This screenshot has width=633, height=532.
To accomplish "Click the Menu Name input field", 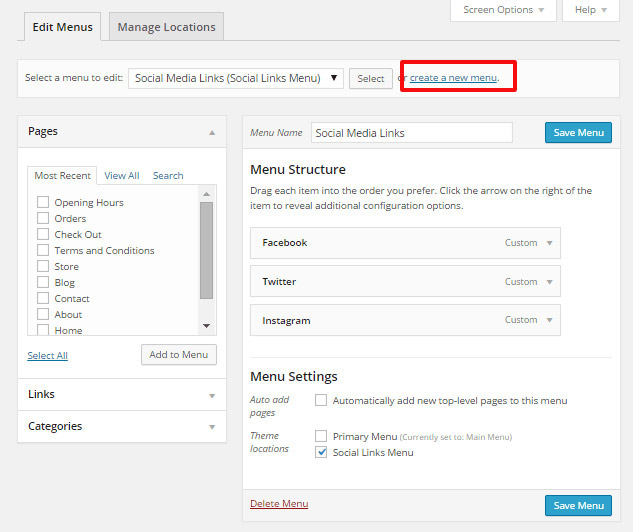I will [x=412, y=133].
